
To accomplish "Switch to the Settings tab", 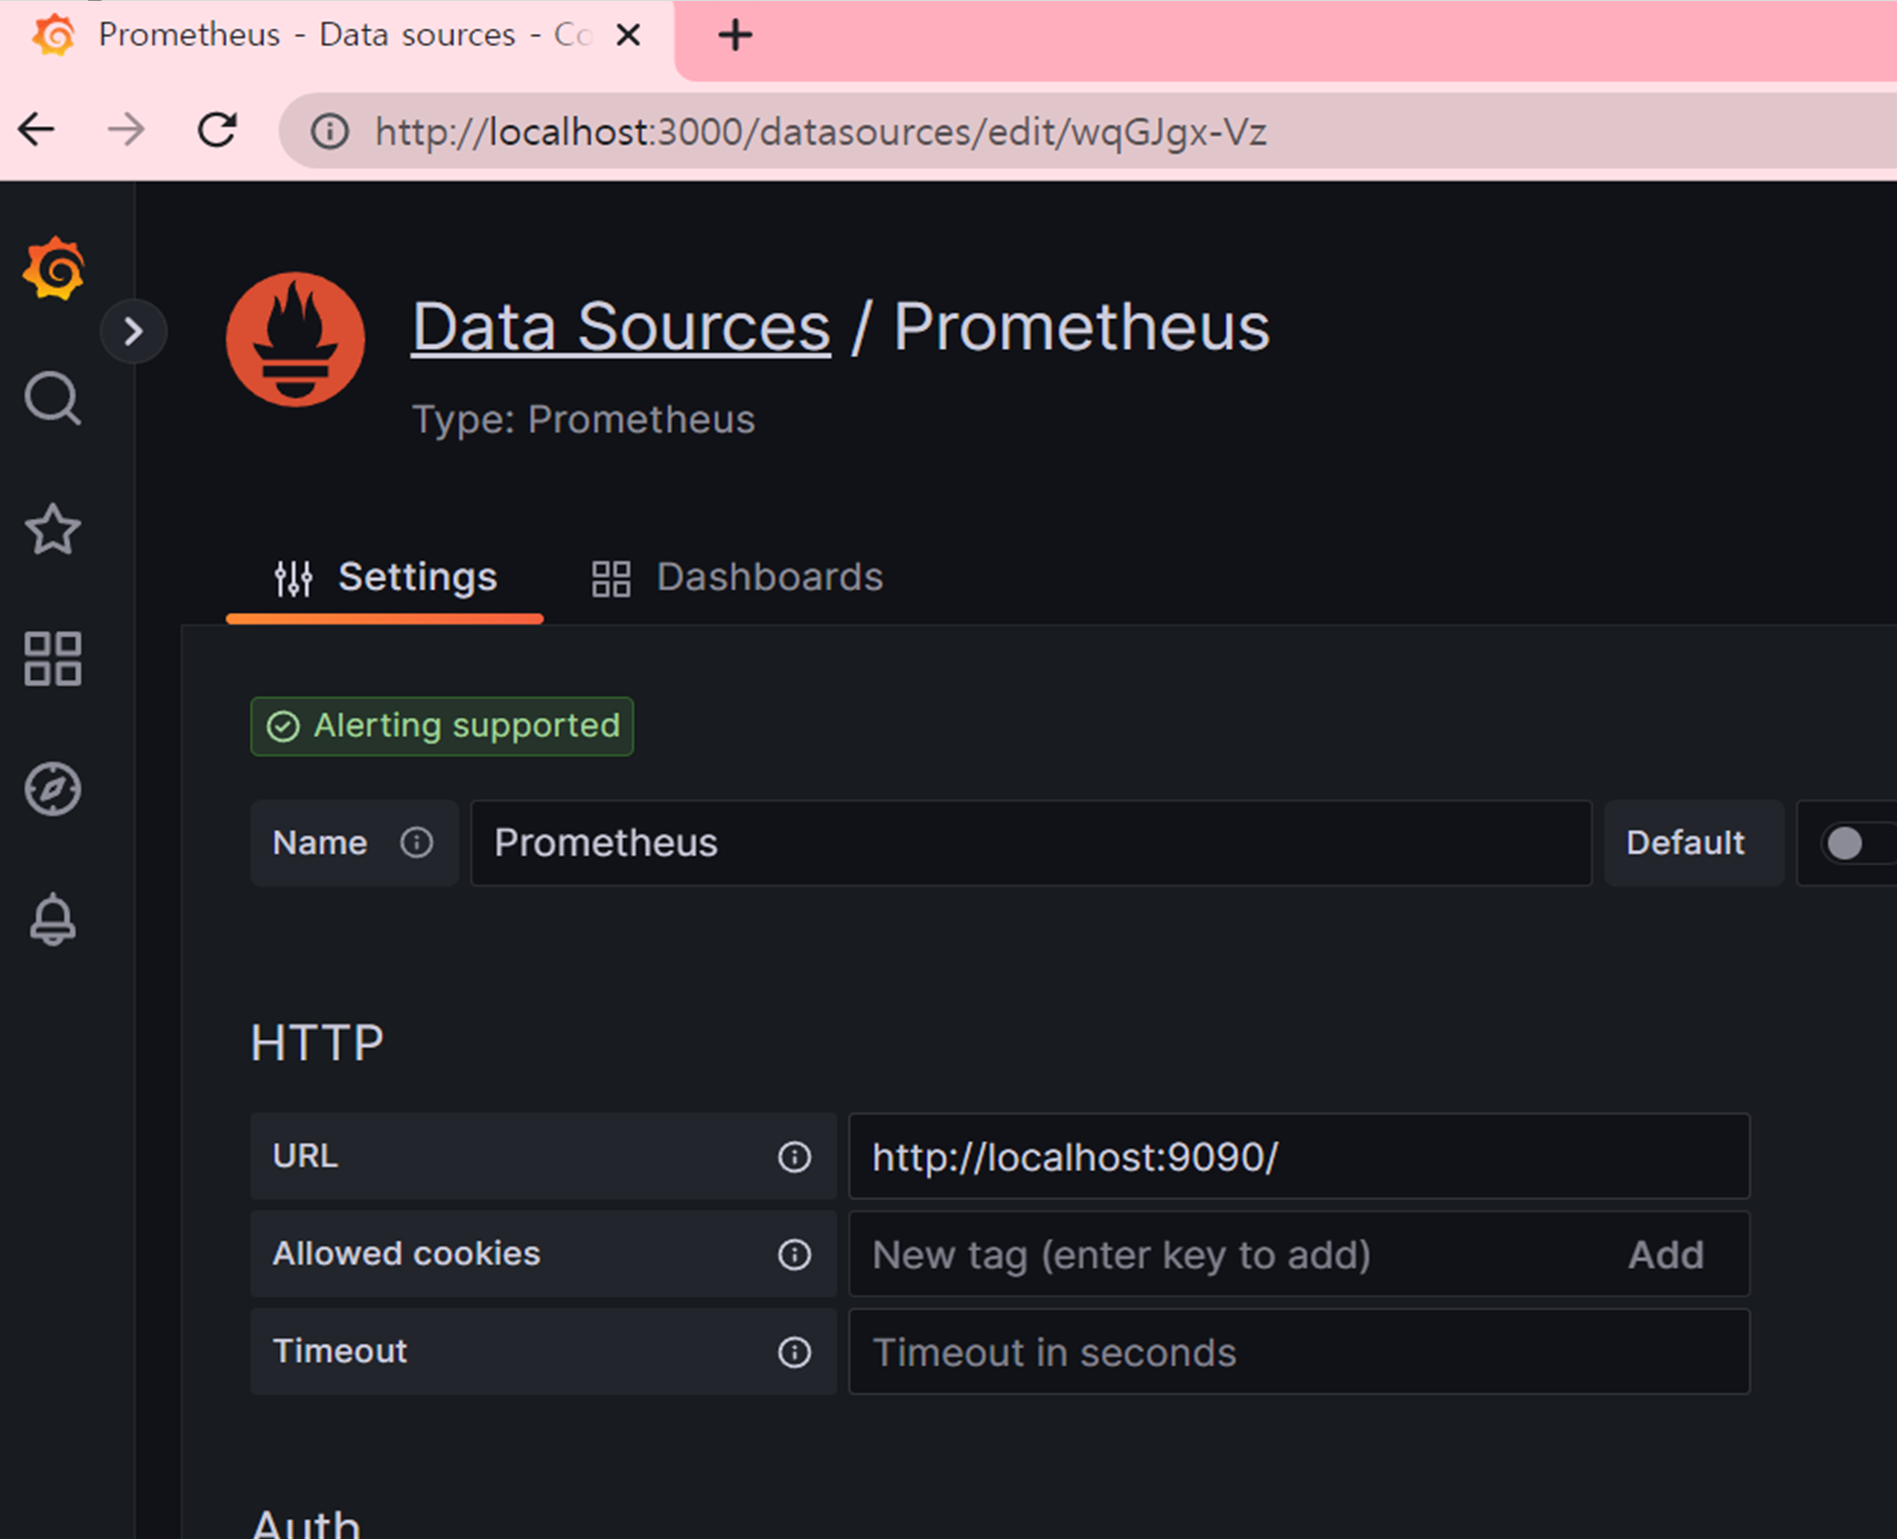I will (x=385, y=577).
